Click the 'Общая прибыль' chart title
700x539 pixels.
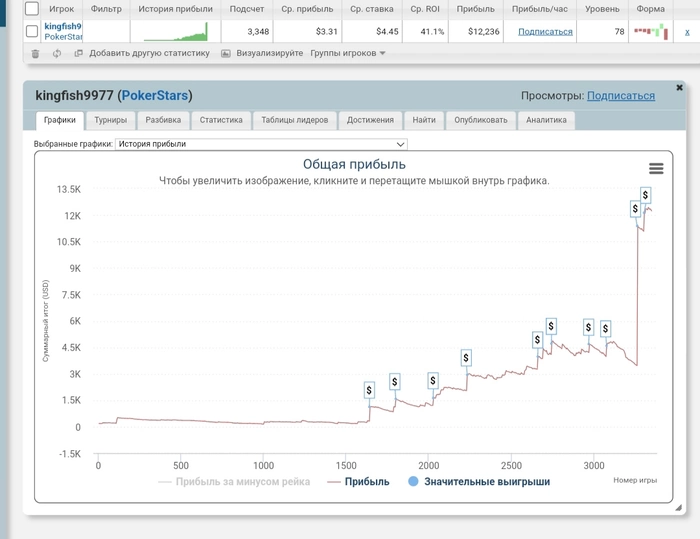[354, 164]
